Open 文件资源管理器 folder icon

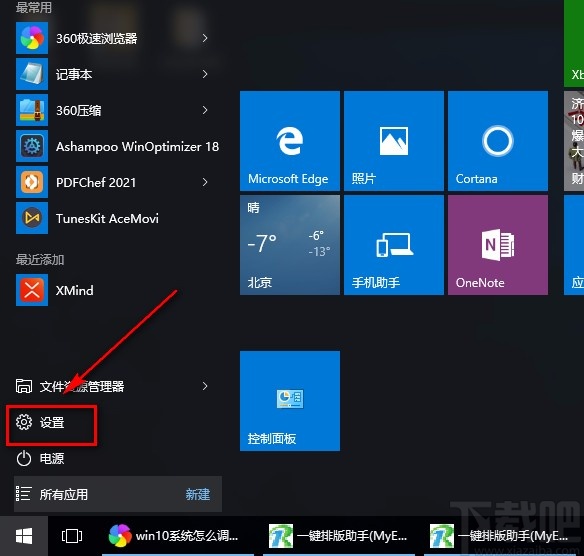[x=24, y=386]
